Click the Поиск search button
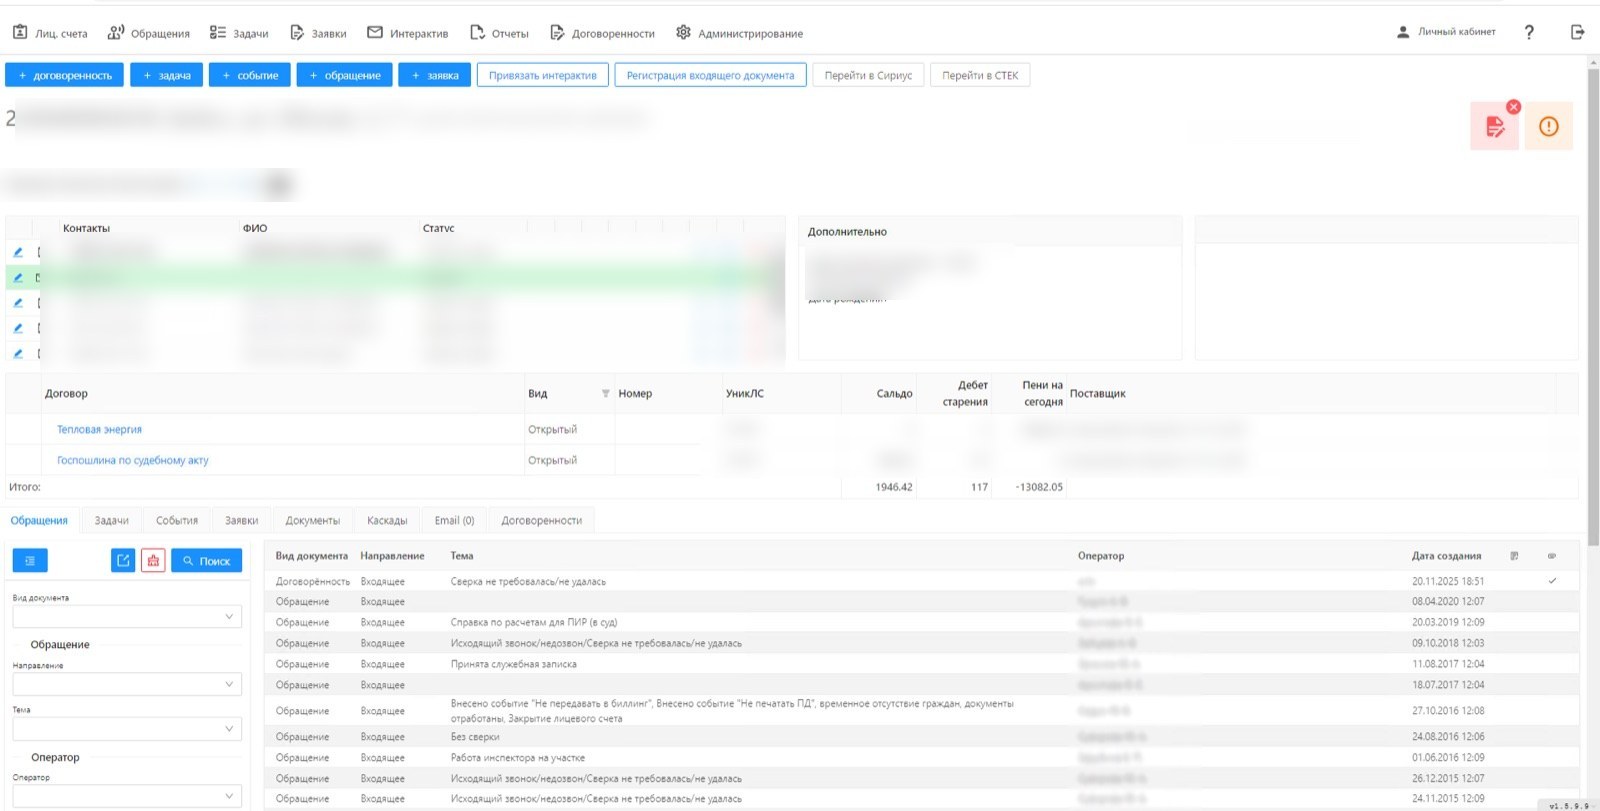 (206, 561)
